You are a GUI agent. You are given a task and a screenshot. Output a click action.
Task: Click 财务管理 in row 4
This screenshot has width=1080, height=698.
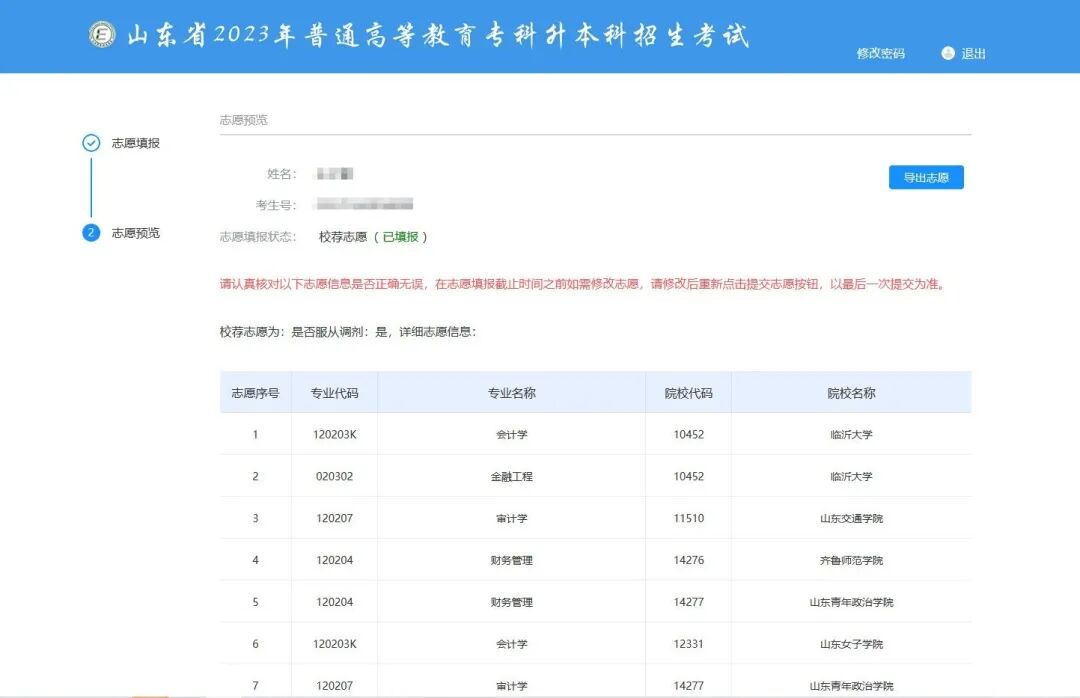tap(512, 560)
